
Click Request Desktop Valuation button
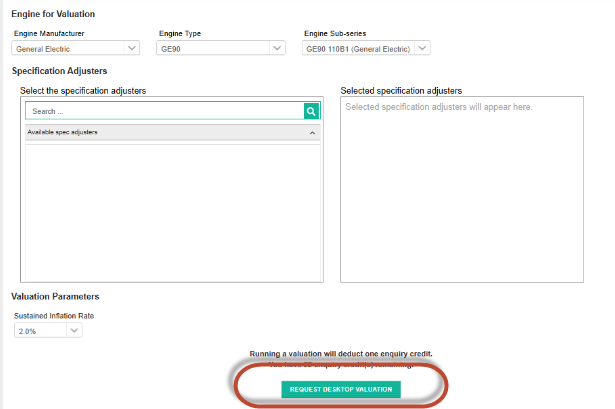(340, 389)
